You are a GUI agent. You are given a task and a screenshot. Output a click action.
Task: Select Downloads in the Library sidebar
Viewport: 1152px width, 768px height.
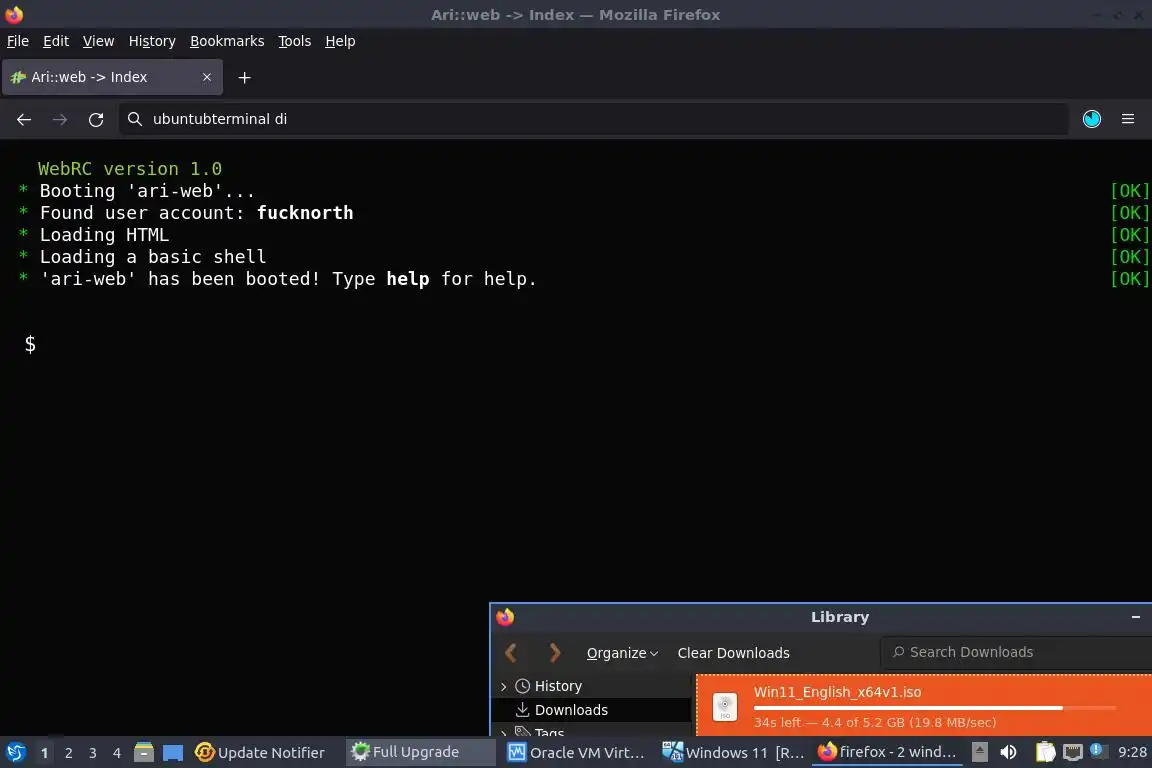point(571,710)
